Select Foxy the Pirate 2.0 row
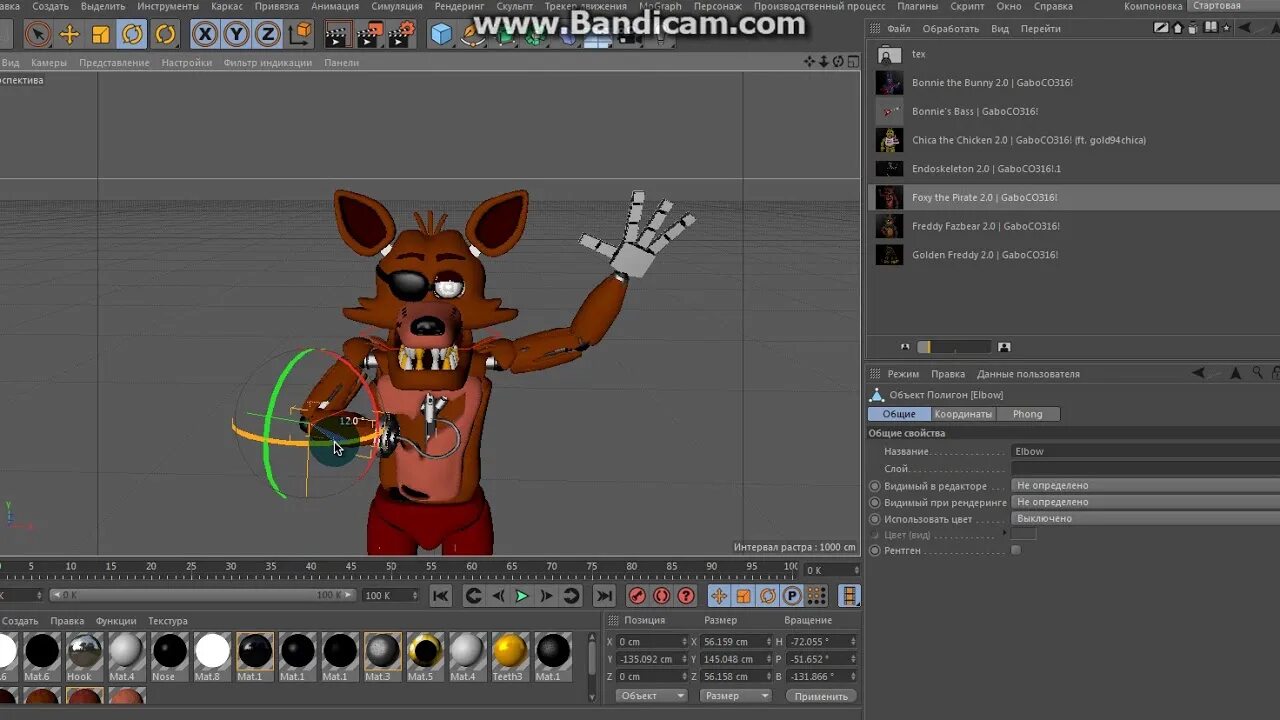This screenshot has width=1280, height=720. click(x=1072, y=197)
